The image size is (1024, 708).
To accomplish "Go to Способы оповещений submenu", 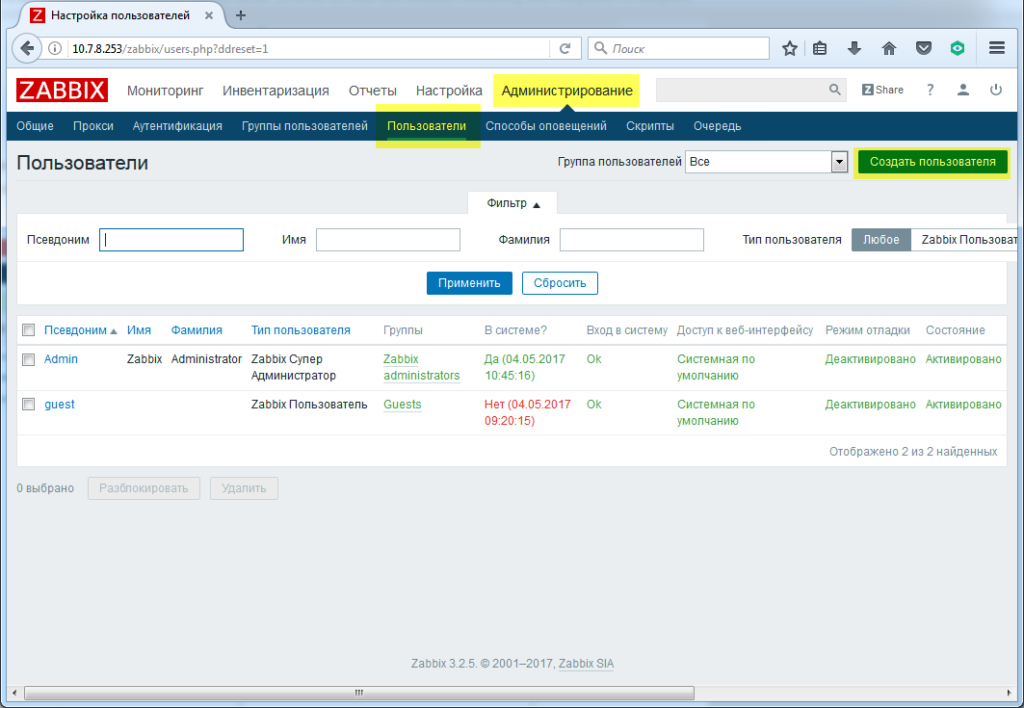I will pyautogui.click(x=546, y=126).
